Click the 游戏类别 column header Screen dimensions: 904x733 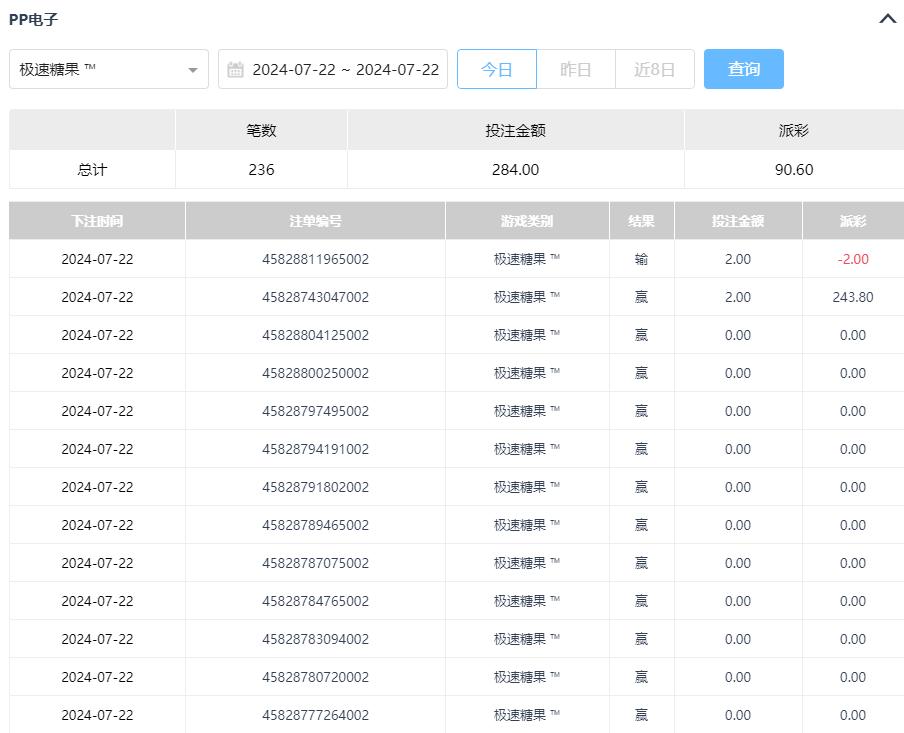pos(527,221)
